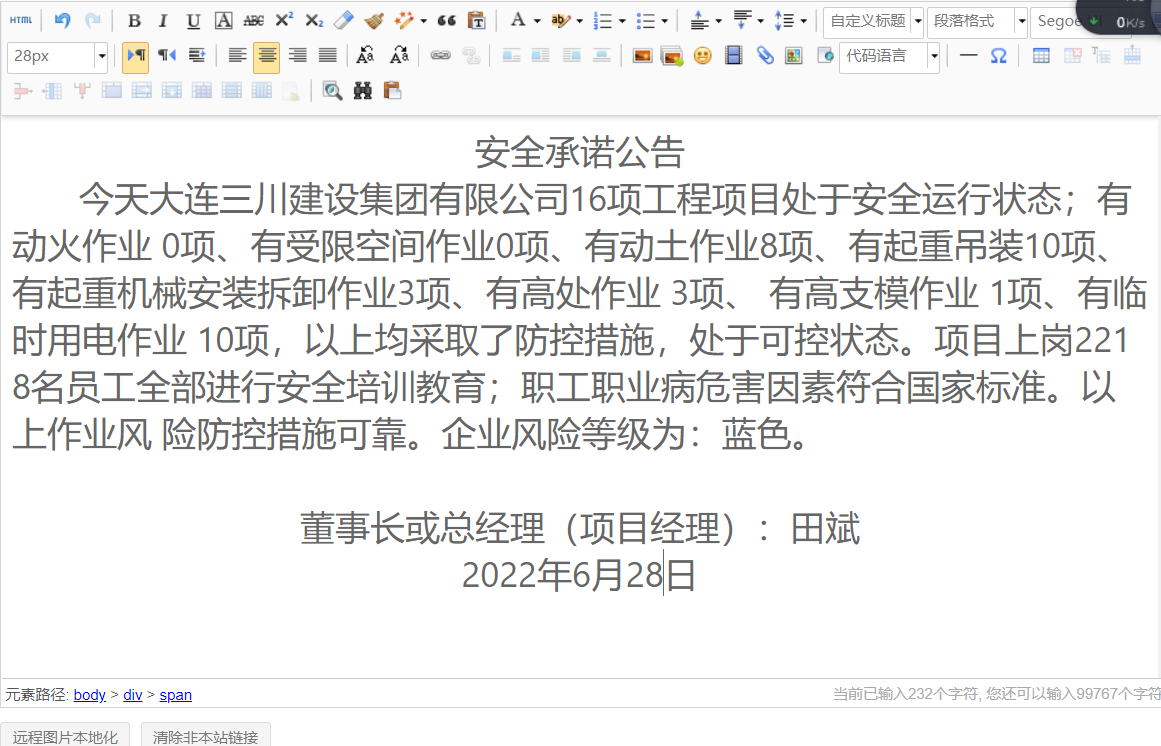The width and height of the screenshot is (1161, 746).
Task: Expand the ordered list style arrow
Action: tap(621, 21)
